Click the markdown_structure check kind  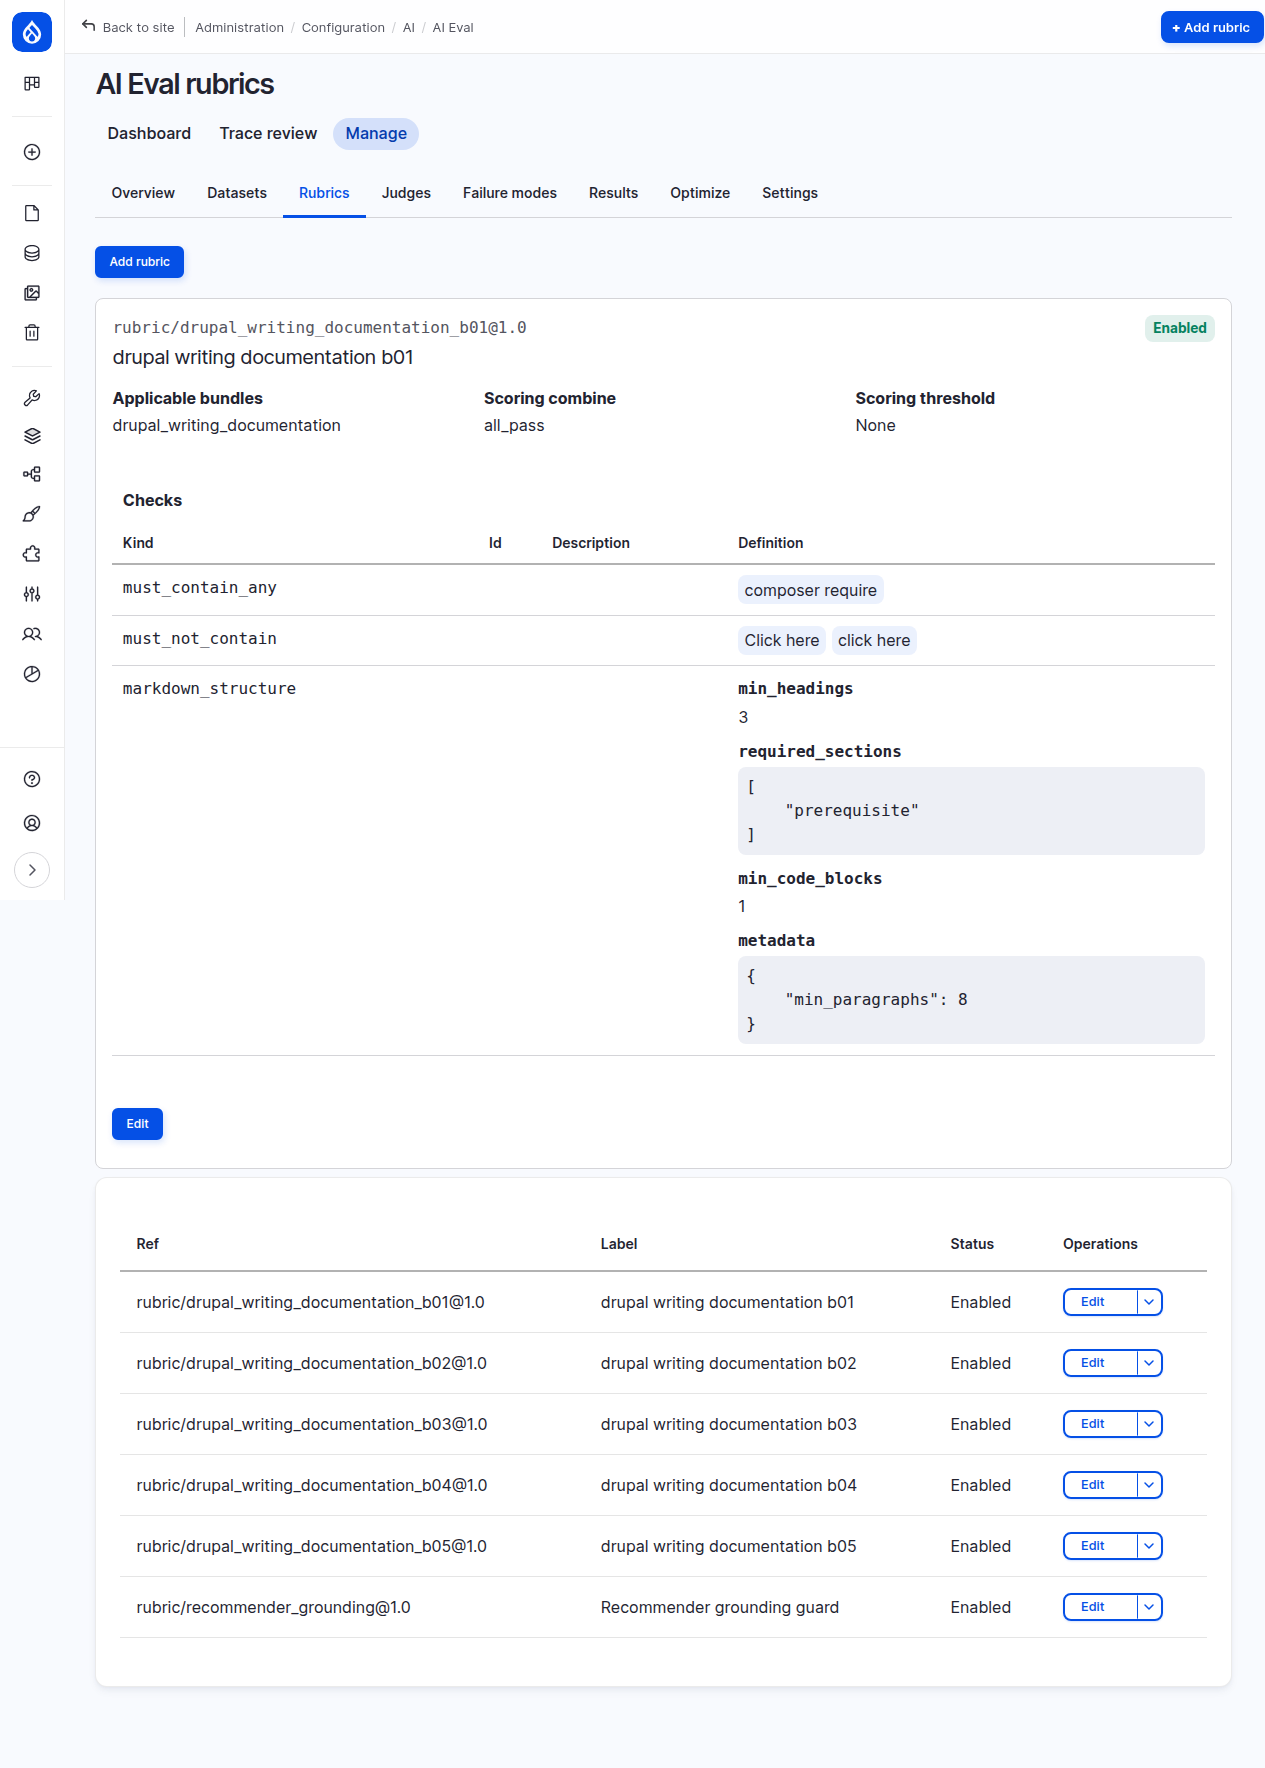[x=209, y=689]
